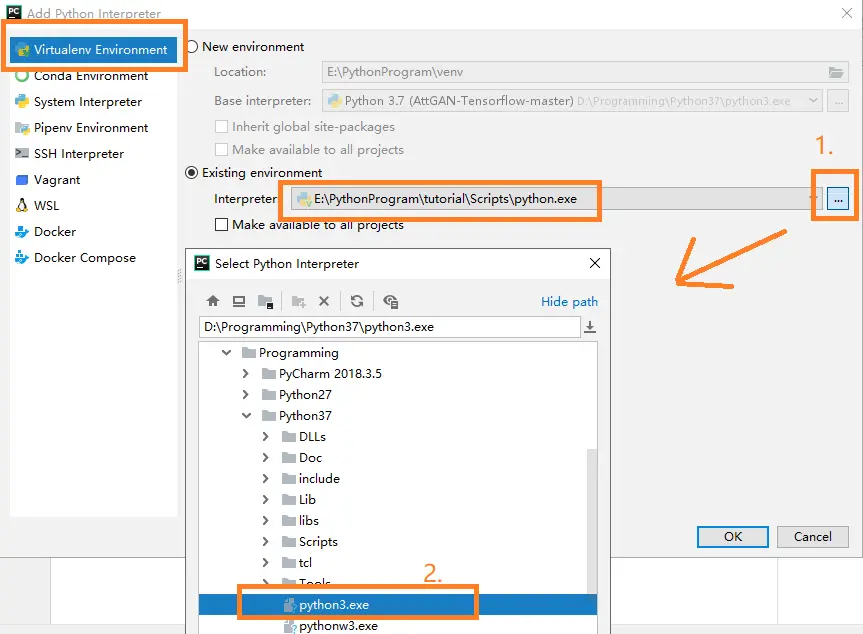
Task: Click the file tree vertical scrollbar
Action: [x=592, y=522]
